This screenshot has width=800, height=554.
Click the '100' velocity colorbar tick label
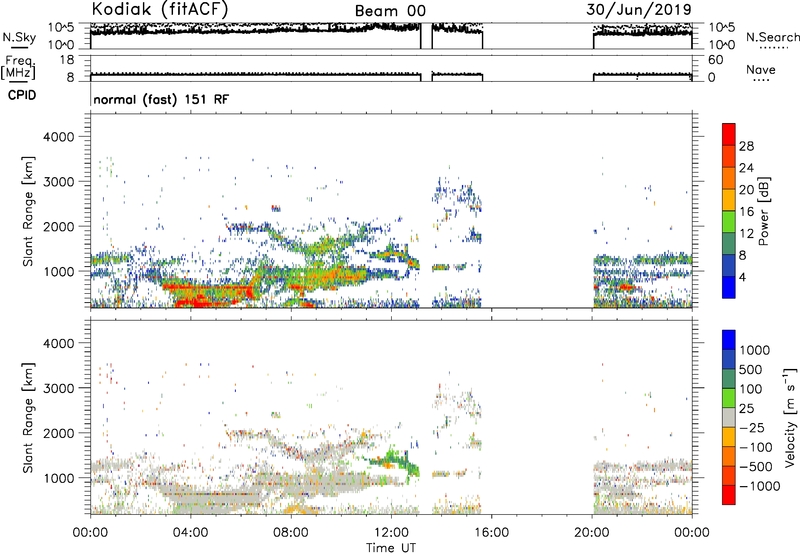(751, 389)
